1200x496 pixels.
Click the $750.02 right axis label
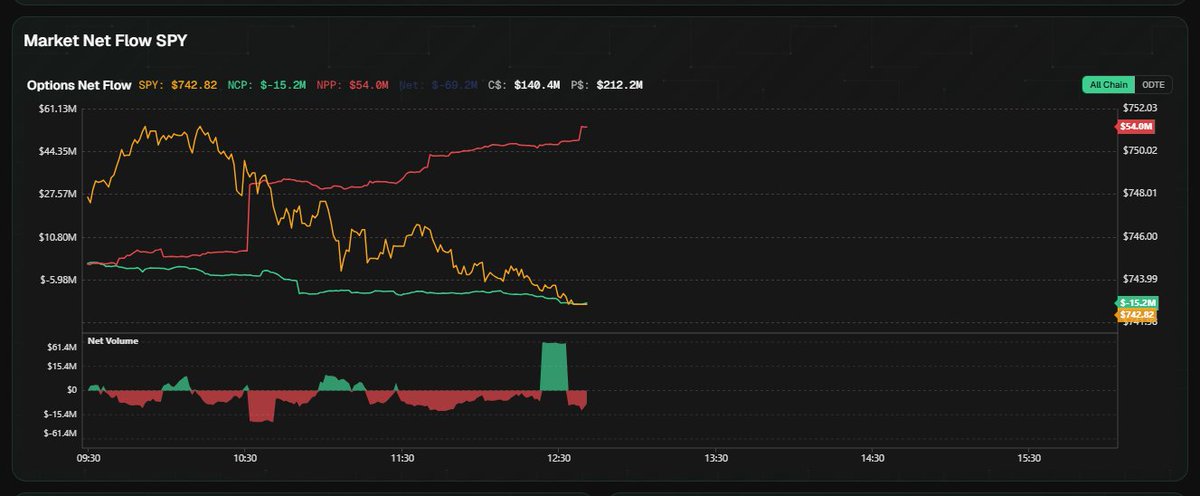[x=1139, y=151]
